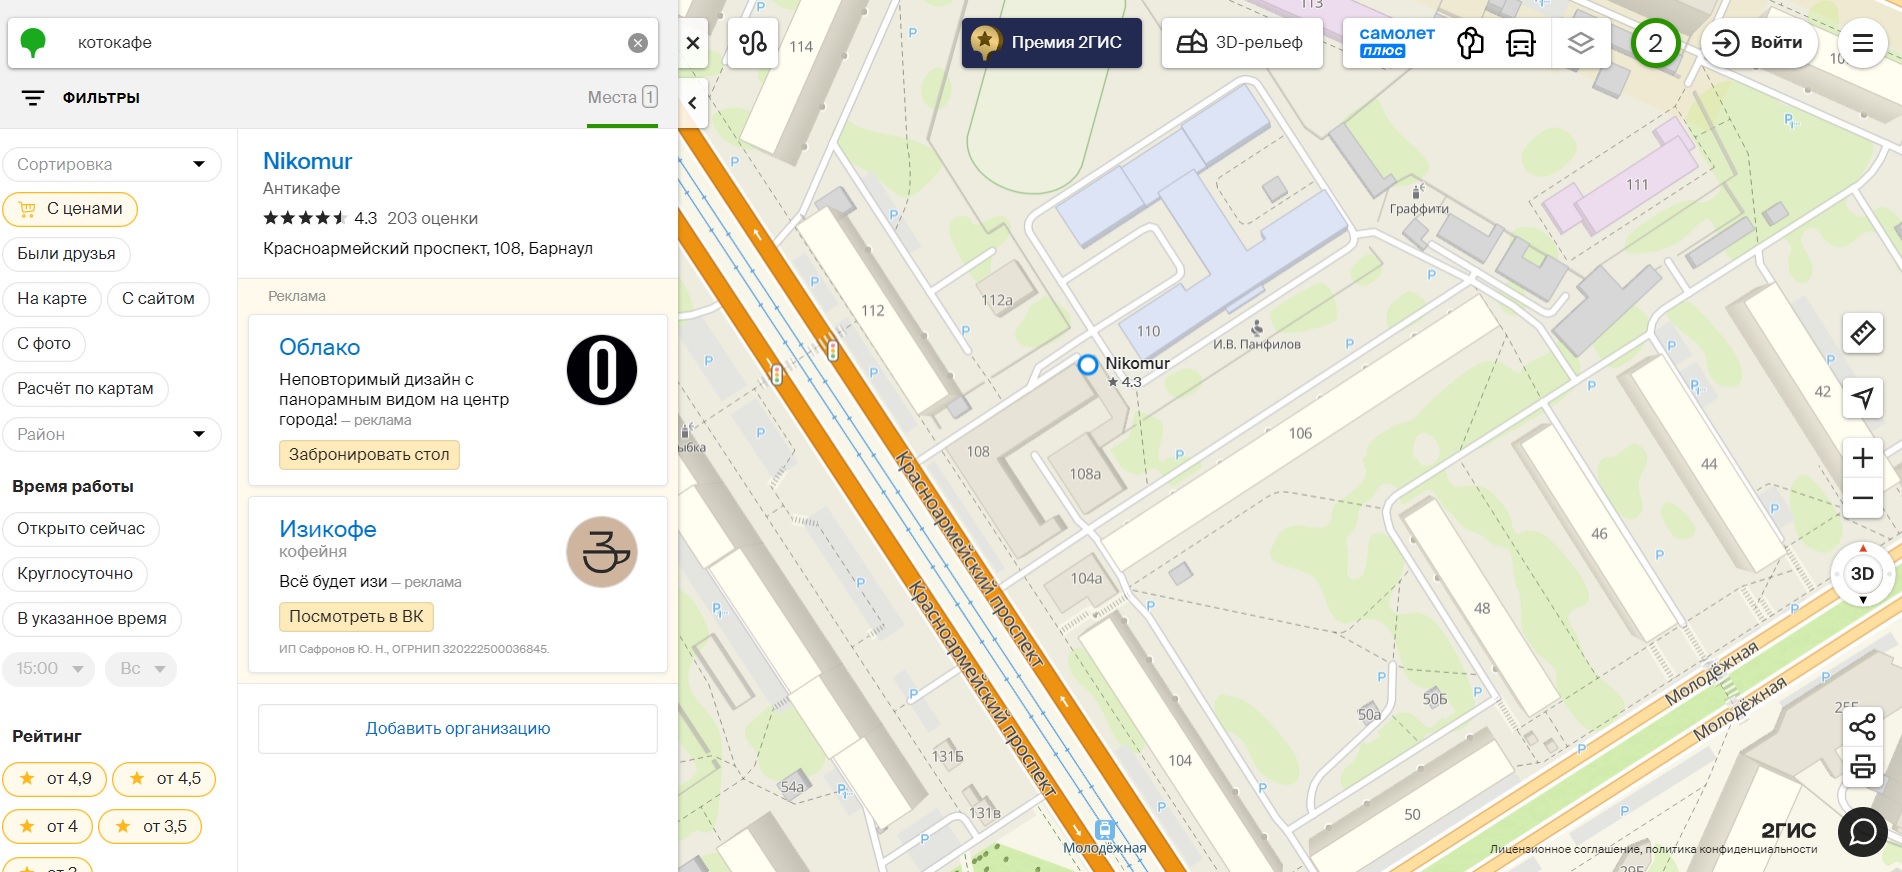Click the Самолет плюс promo
Screen dimensions: 1902x872
(x=1397, y=43)
